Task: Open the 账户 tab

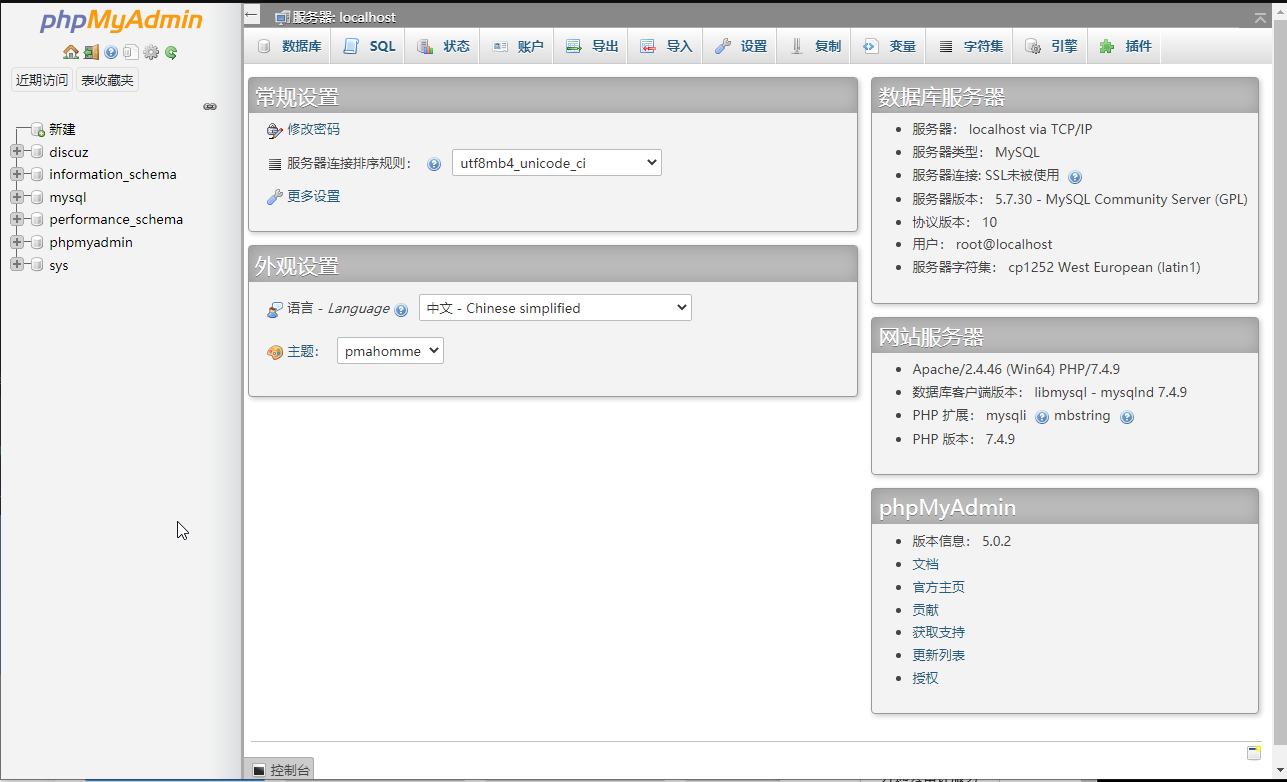Action: point(516,46)
